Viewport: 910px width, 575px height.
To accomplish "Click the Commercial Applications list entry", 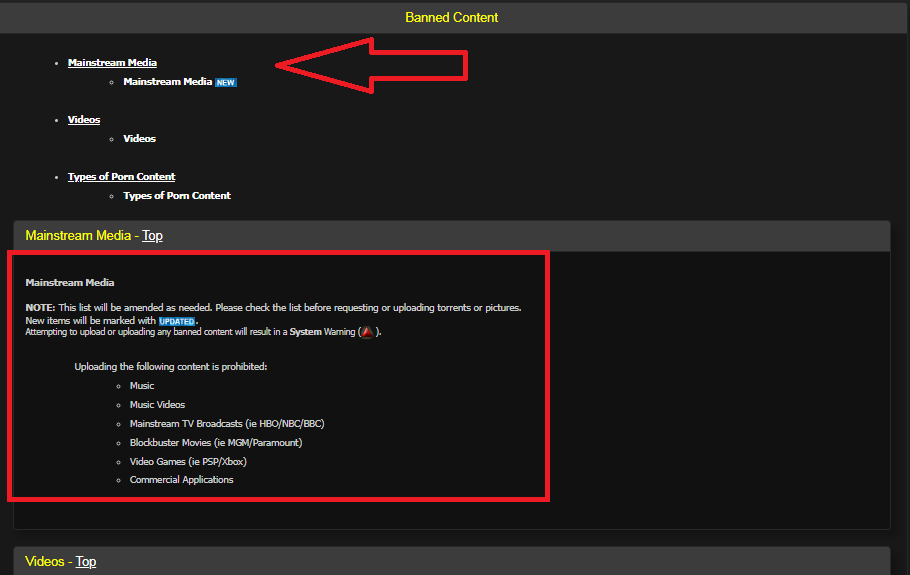I will 181,480.
